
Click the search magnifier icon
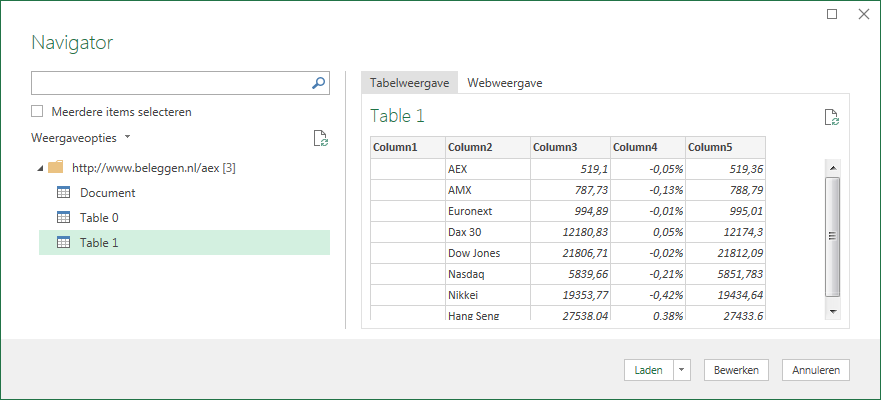(x=319, y=83)
